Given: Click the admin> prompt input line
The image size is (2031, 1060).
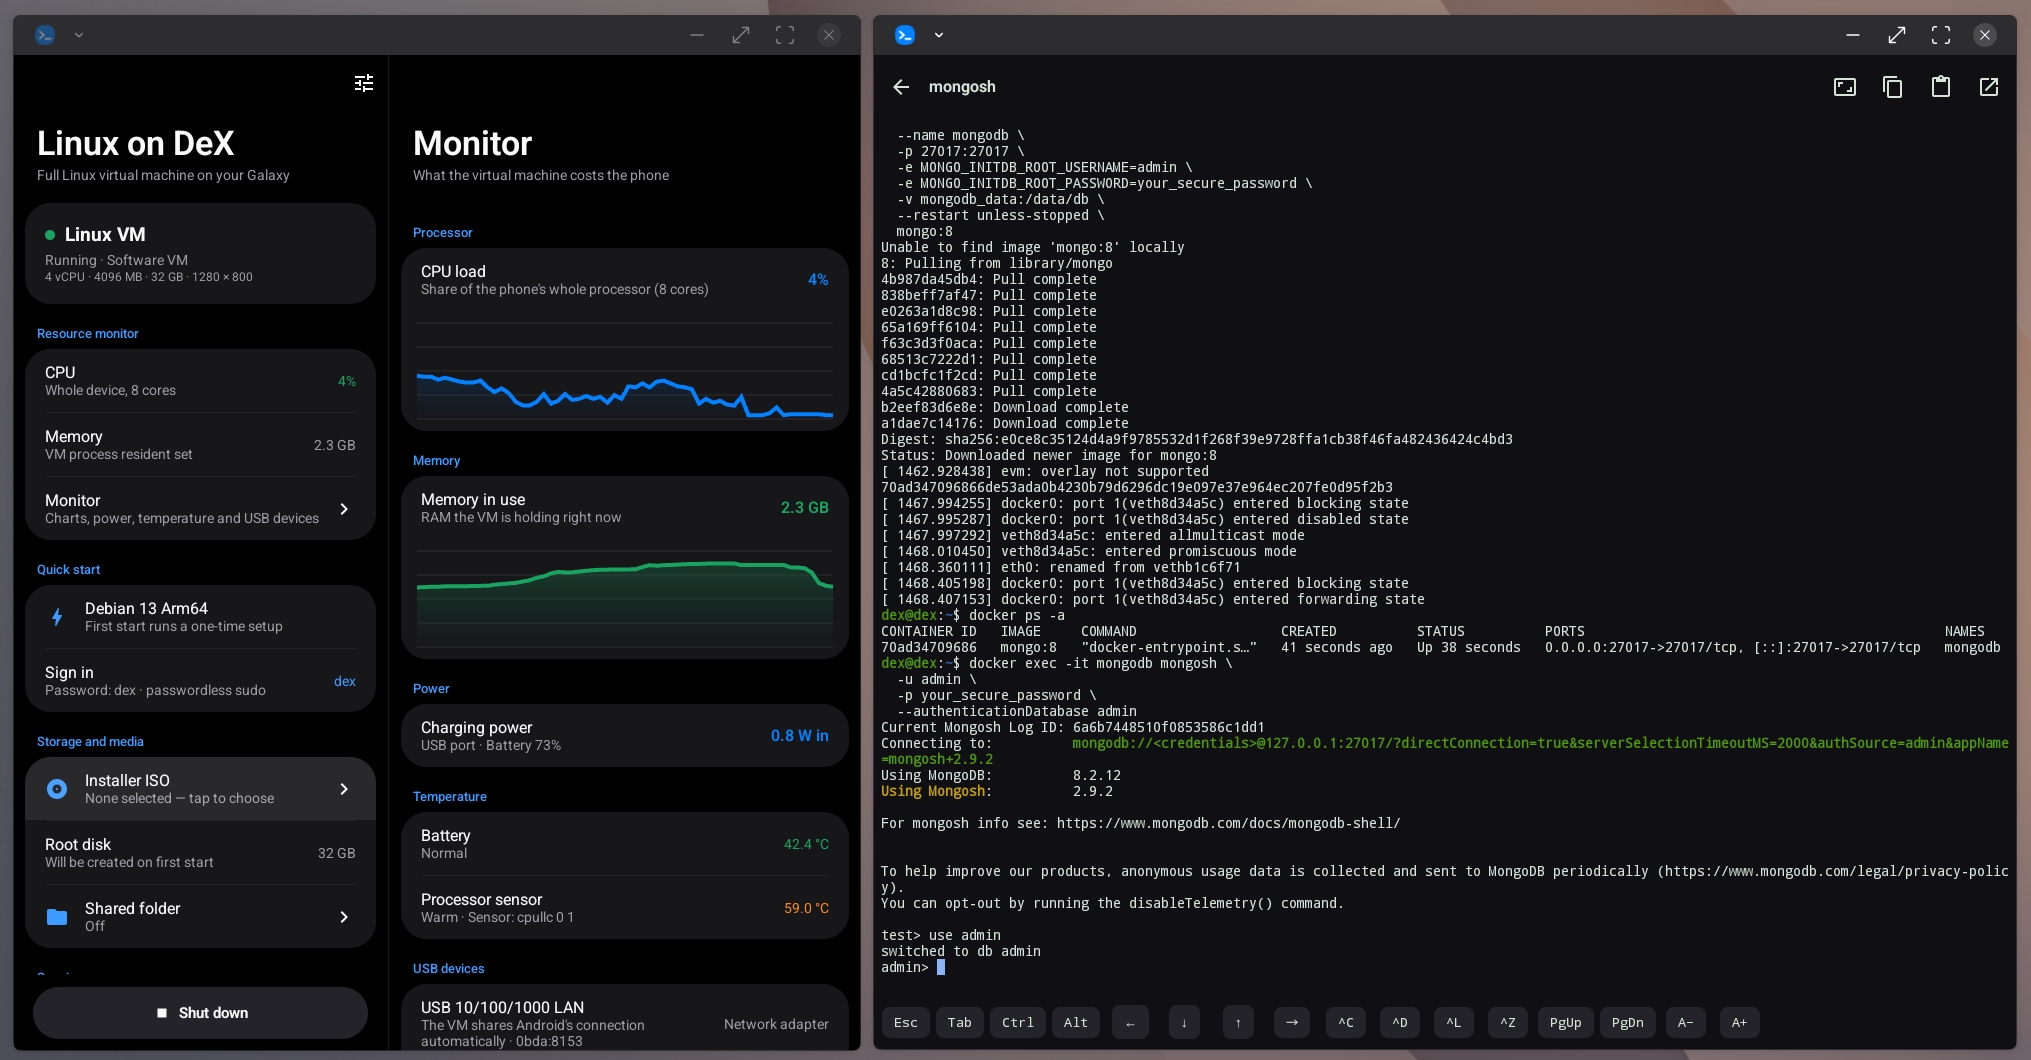Looking at the screenshot, I should point(1445,967).
